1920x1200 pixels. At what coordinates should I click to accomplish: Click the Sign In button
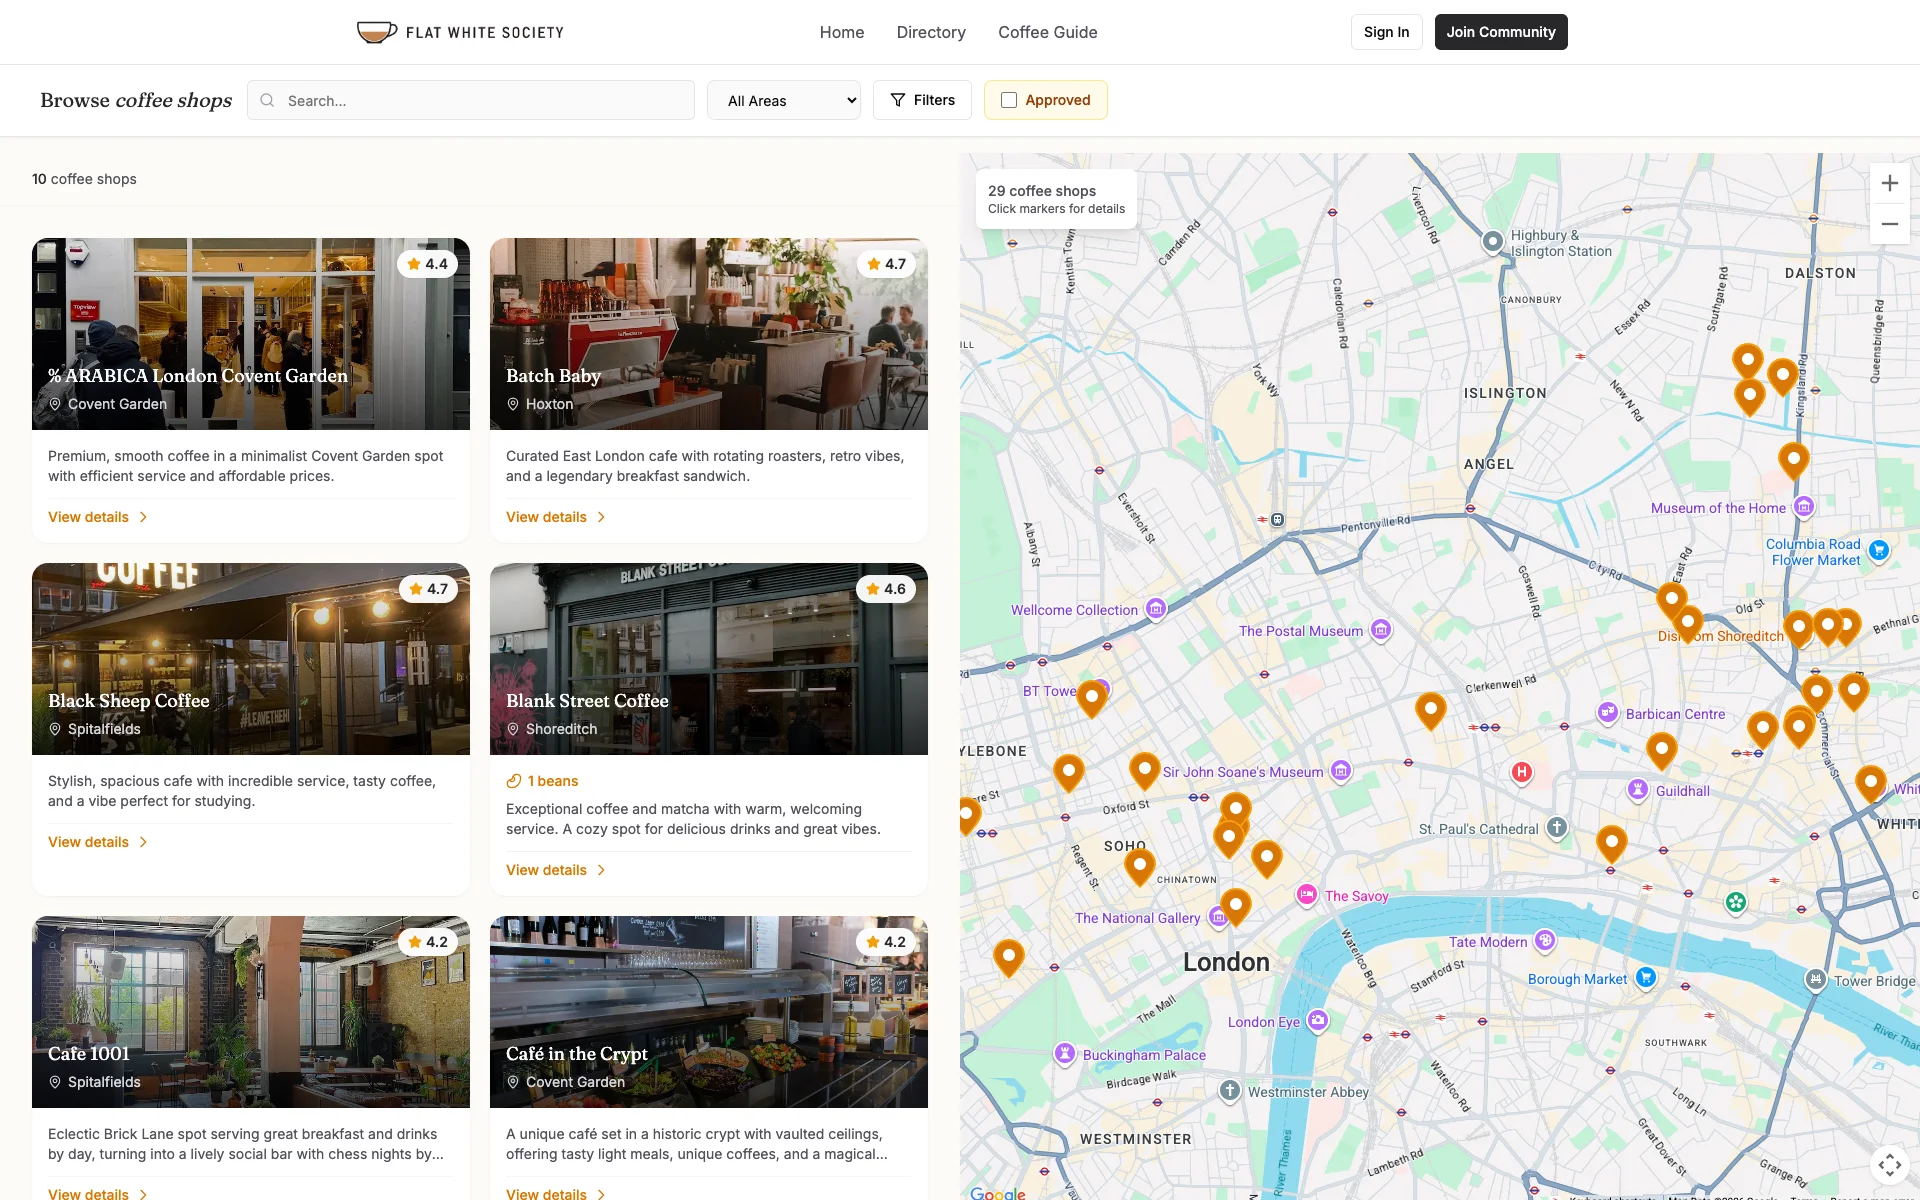coord(1386,32)
